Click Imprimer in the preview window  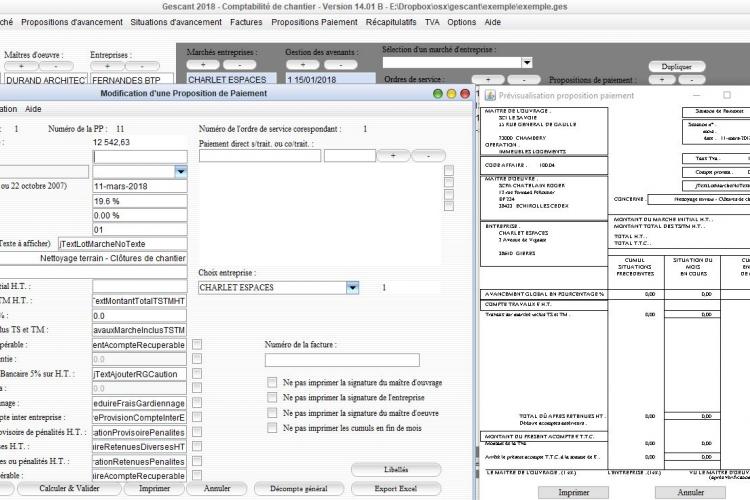click(574, 492)
